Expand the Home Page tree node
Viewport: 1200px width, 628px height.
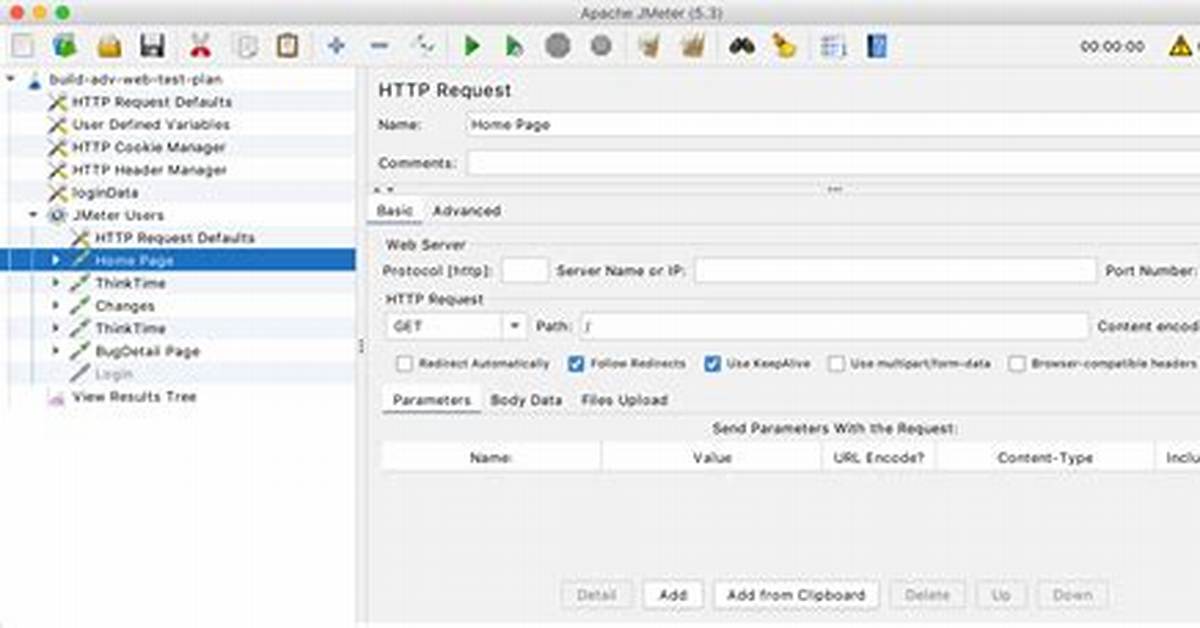(x=57, y=260)
